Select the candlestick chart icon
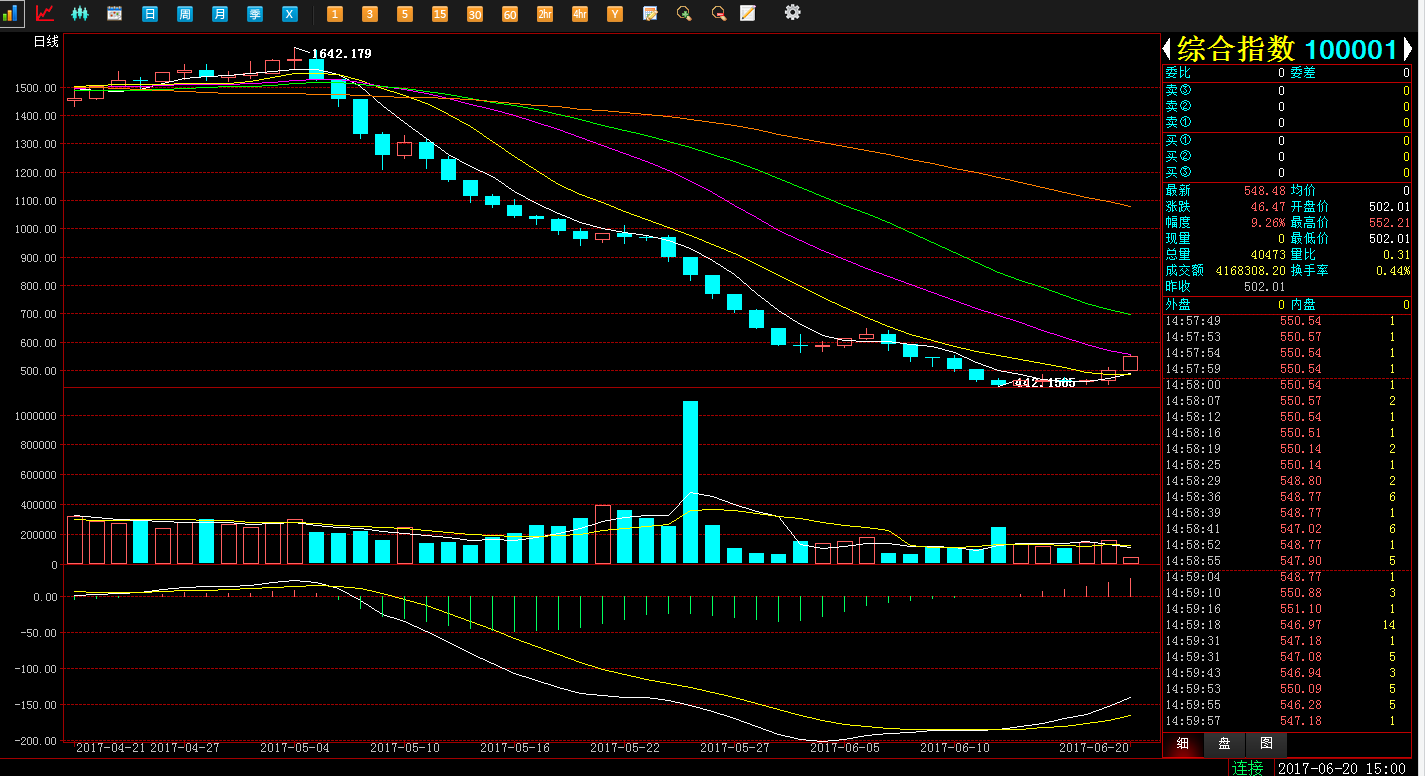Image resolution: width=1425 pixels, height=776 pixels. (79, 14)
